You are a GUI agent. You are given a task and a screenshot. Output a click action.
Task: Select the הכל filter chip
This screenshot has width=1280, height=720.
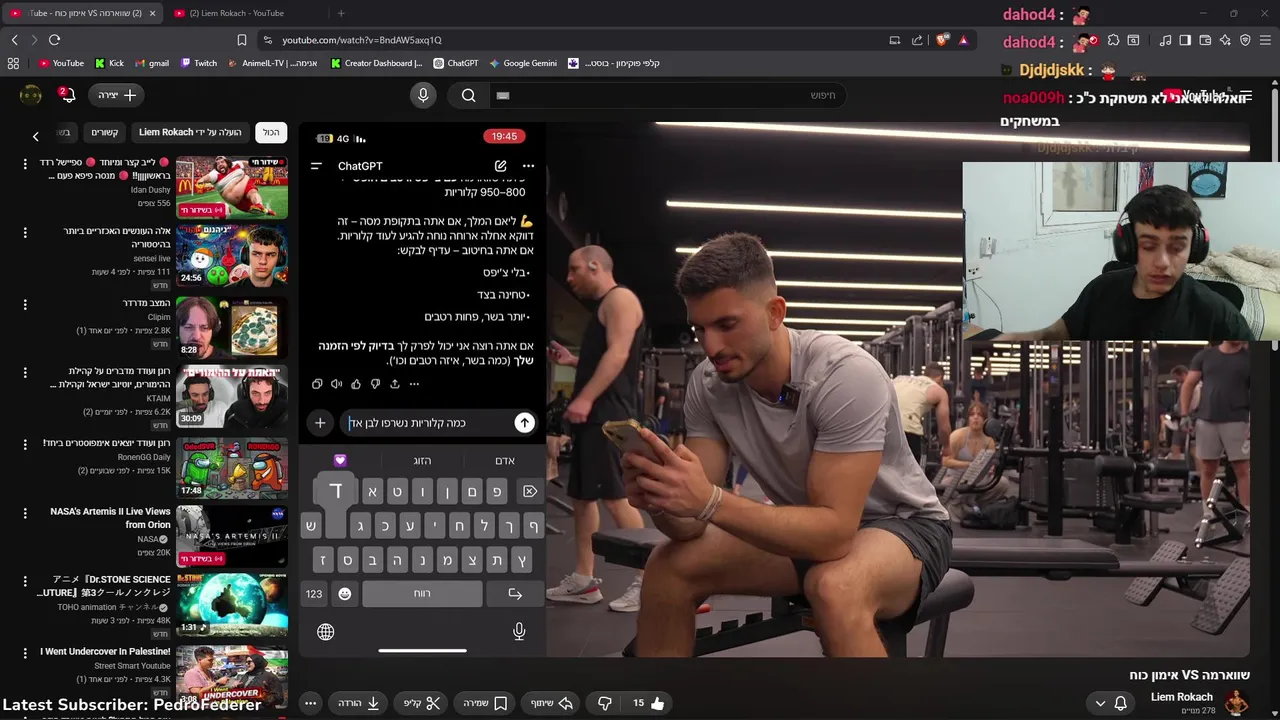(271, 132)
